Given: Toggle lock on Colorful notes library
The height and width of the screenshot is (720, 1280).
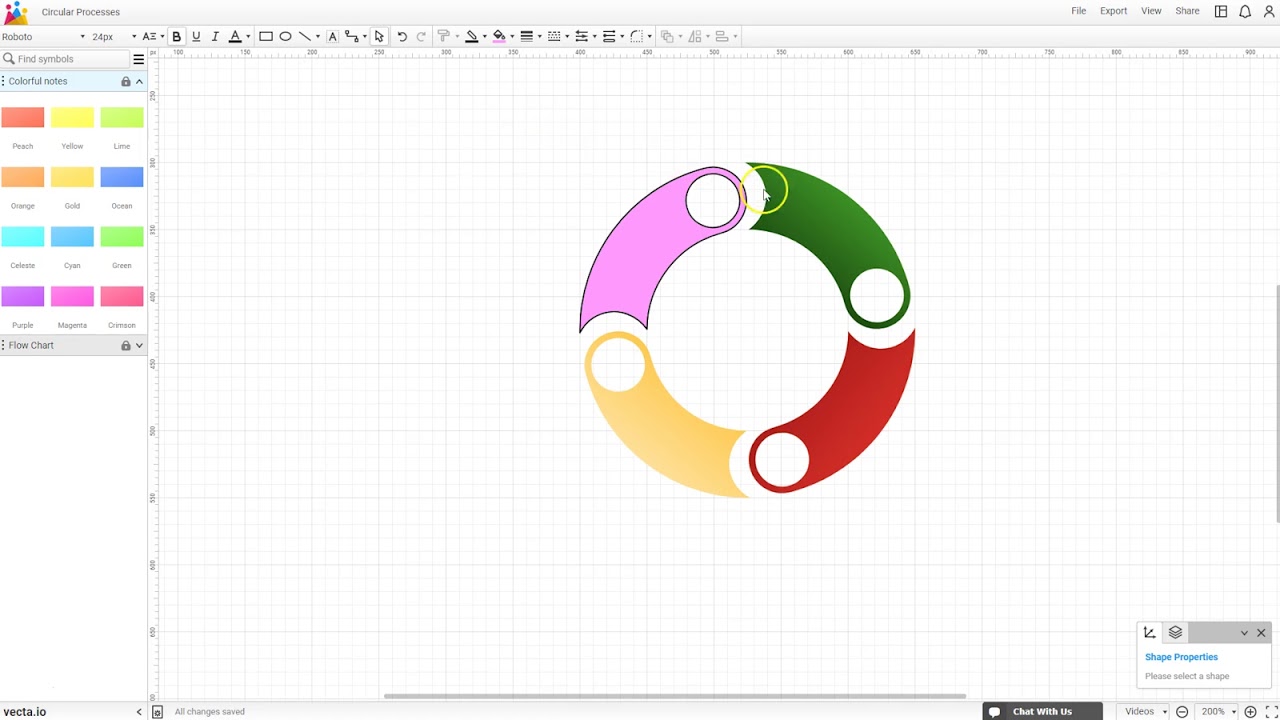Looking at the screenshot, I should click(126, 81).
